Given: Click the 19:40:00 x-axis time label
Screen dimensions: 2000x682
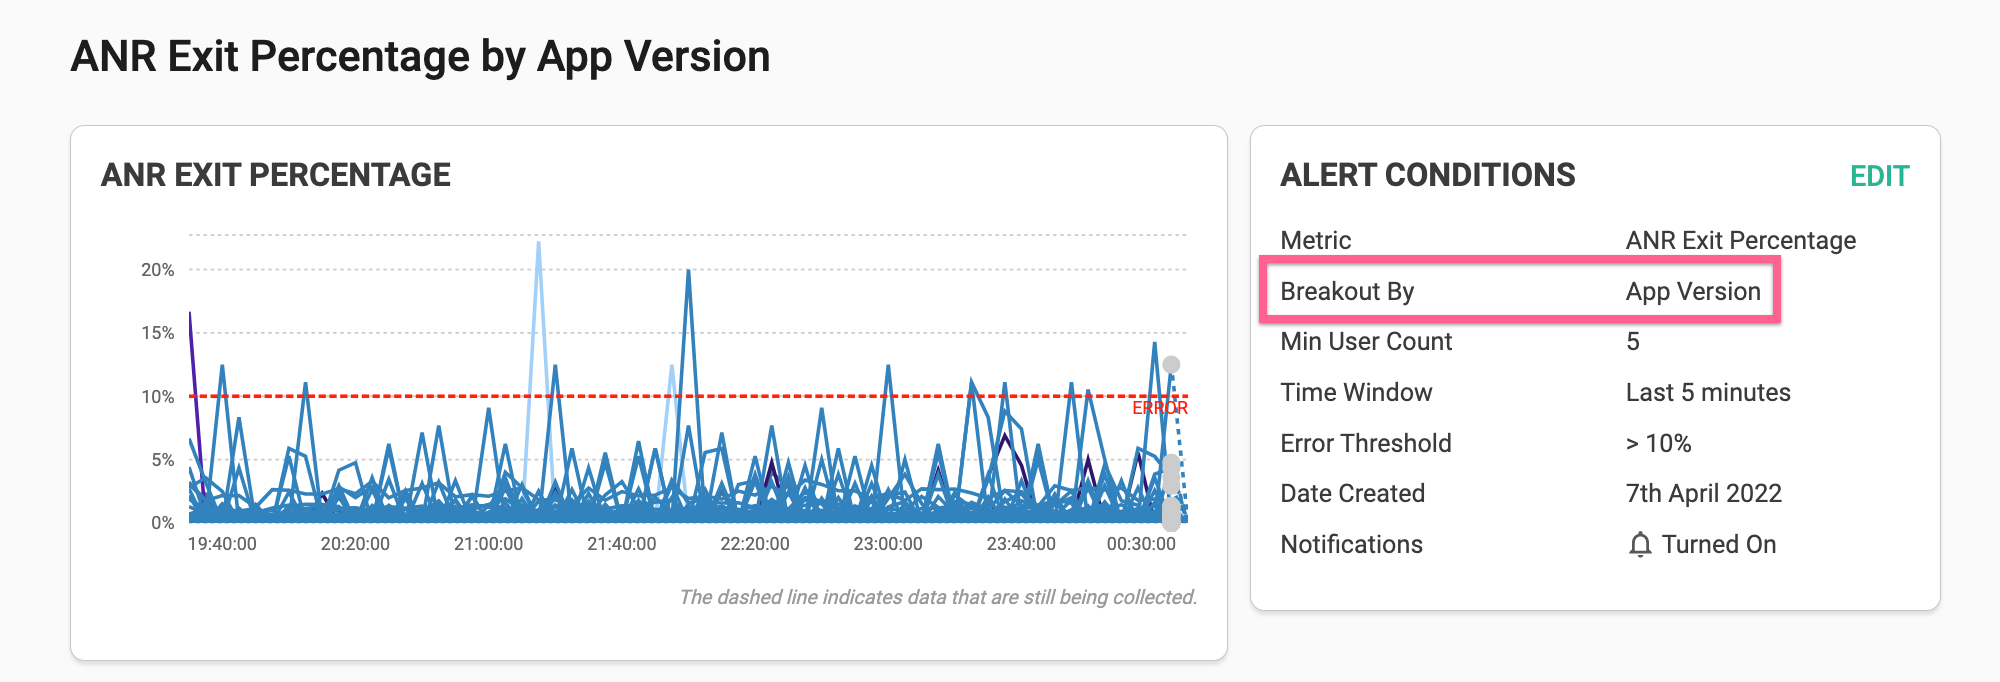Looking at the screenshot, I should [x=222, y=544].
